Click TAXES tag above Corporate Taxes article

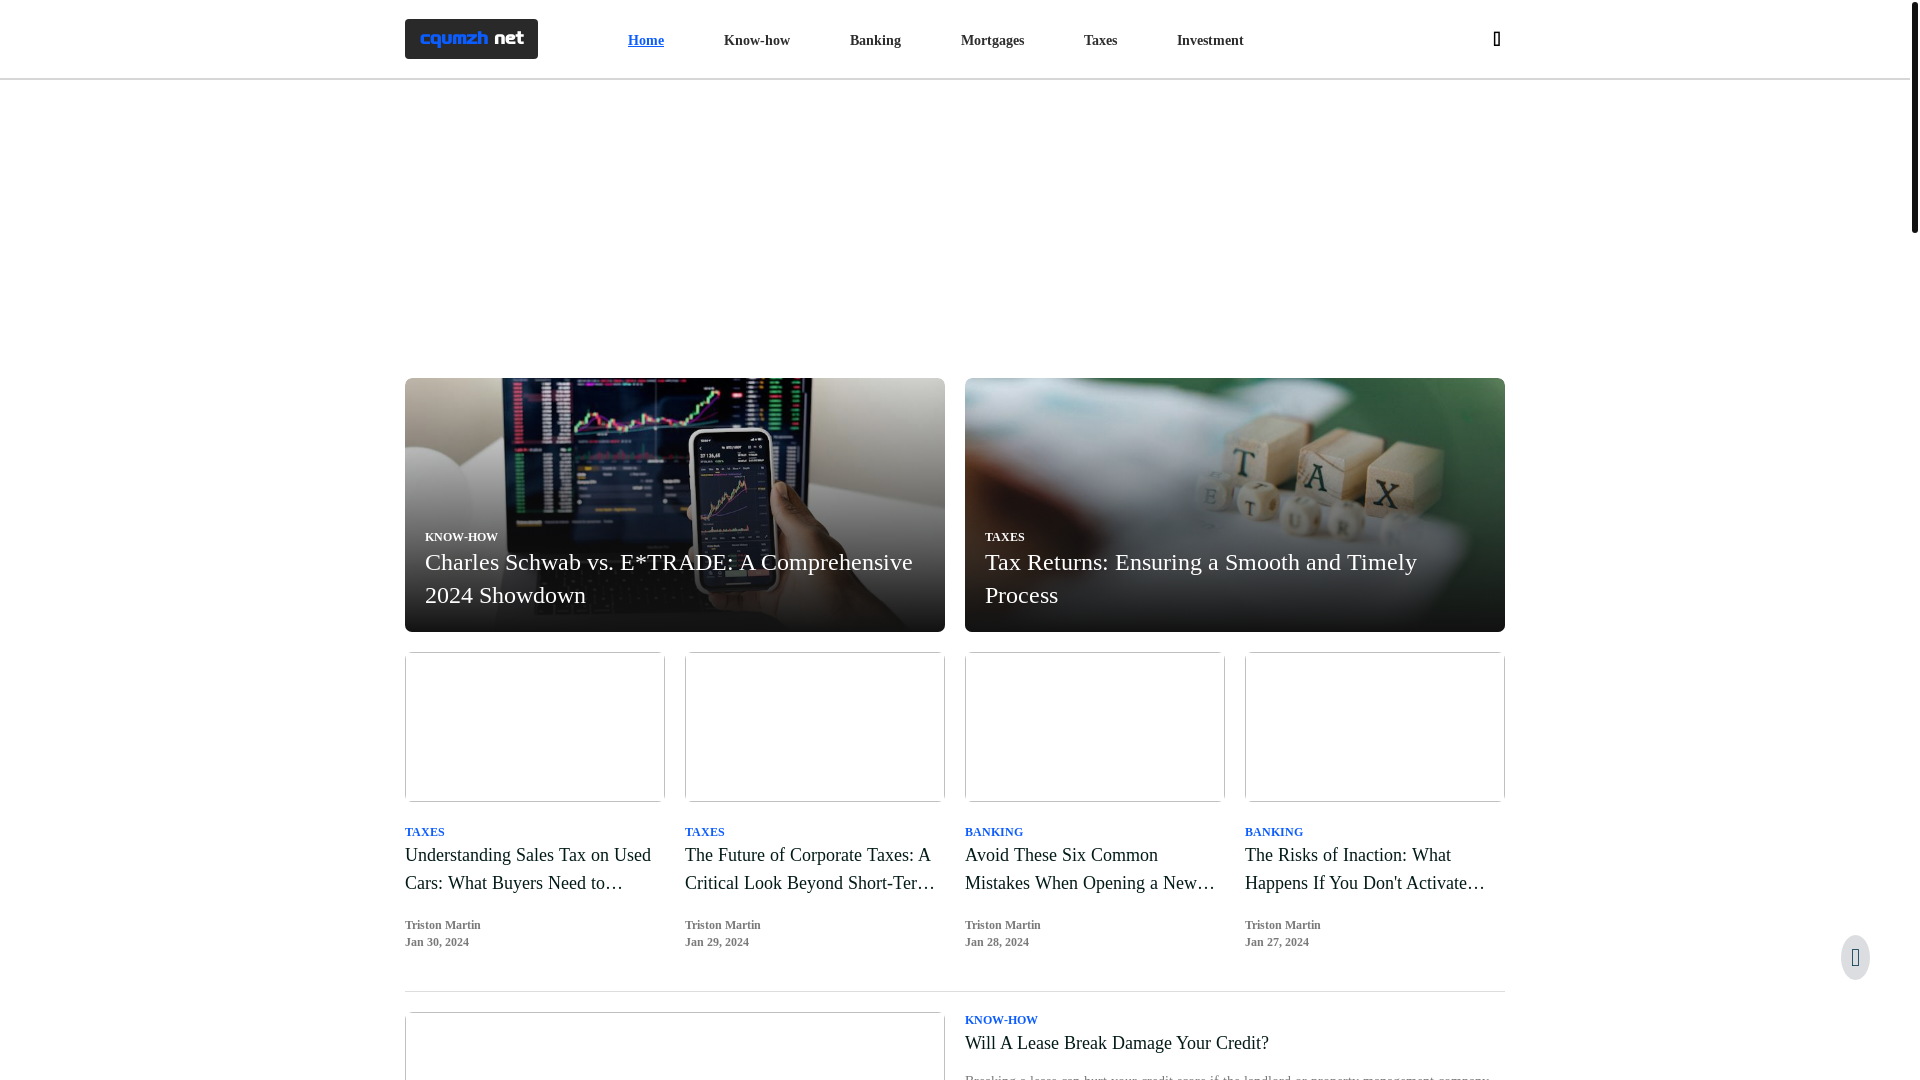coord(705,832)
